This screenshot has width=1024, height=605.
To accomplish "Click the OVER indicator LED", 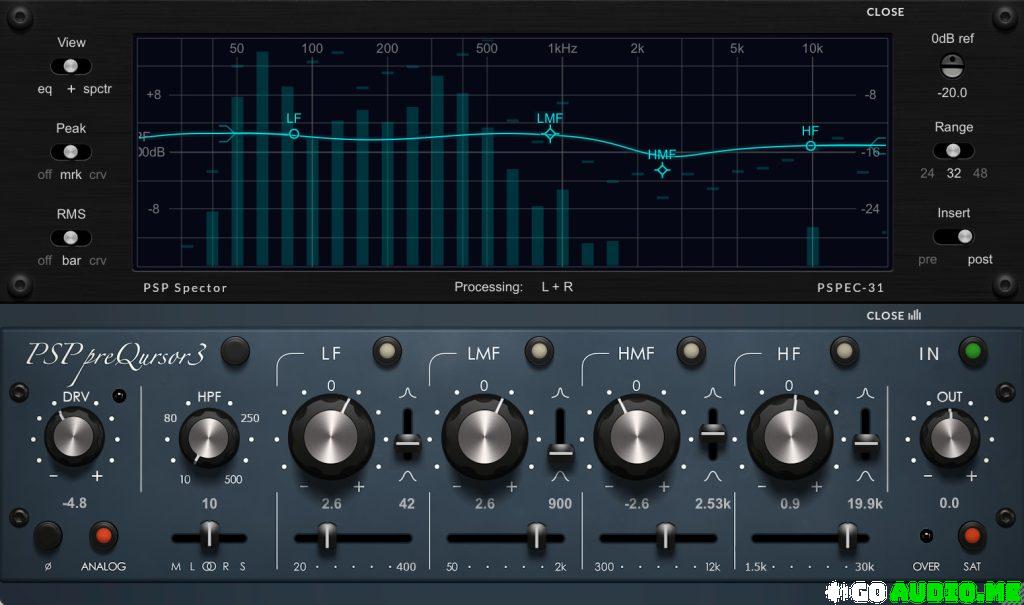I will pos(926,536).
